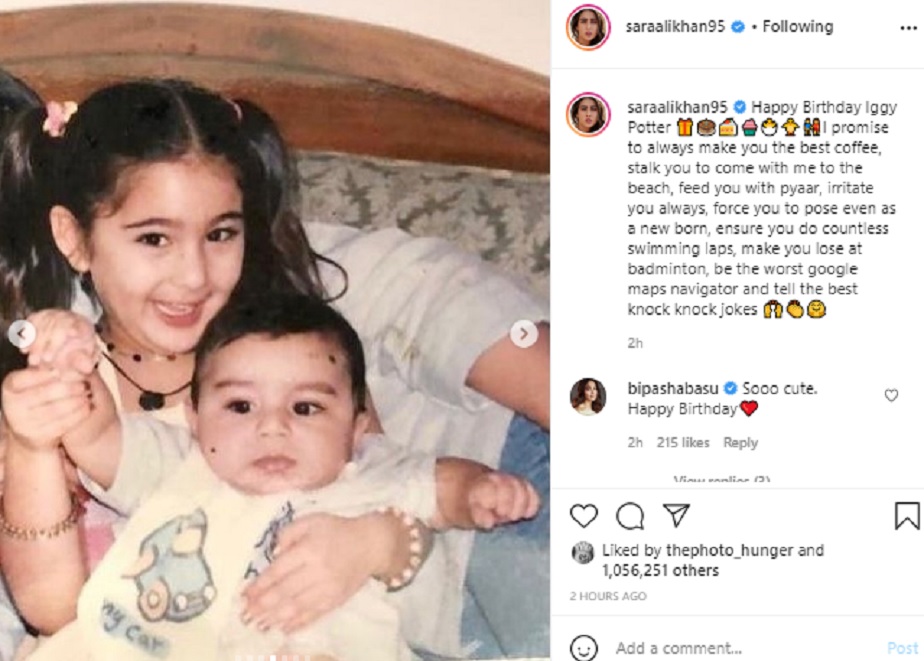The height and width of the screenshot is (661, 924).
Task: Open the three-dot more options menu
Action: pyautogui.click(x=908, y=28)
